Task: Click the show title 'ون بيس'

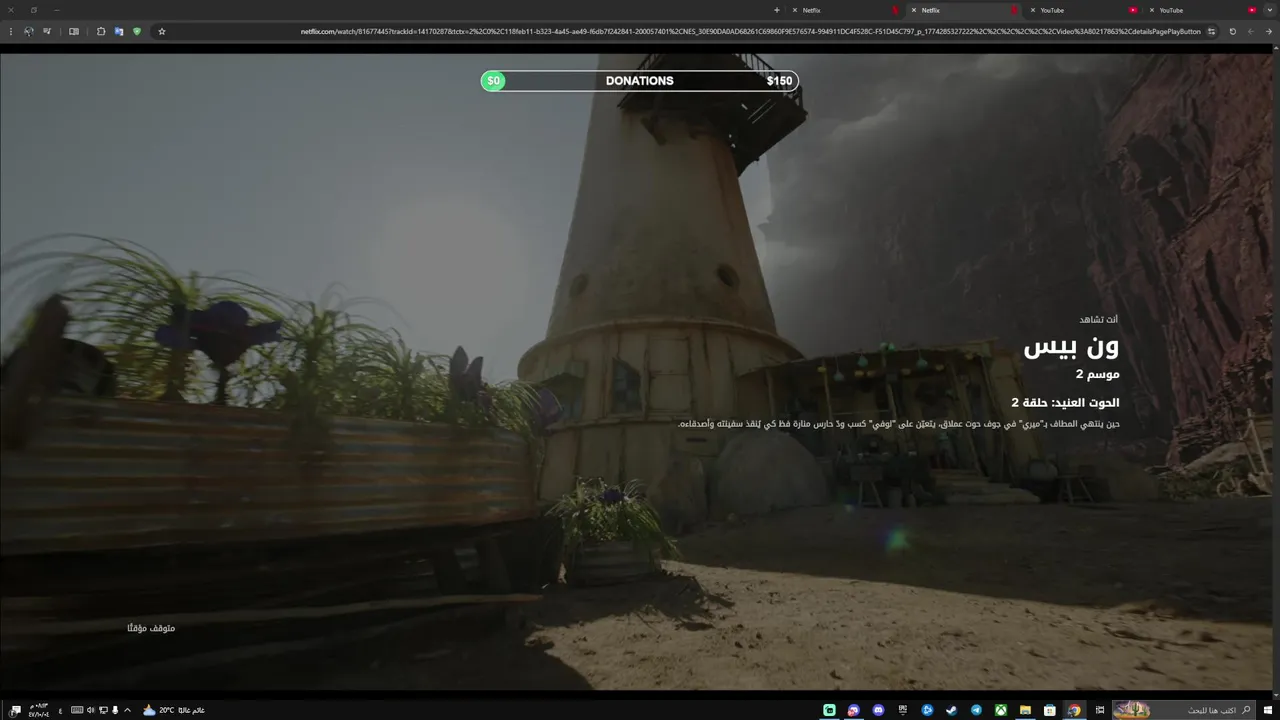Action: (x=1071, y=347)
